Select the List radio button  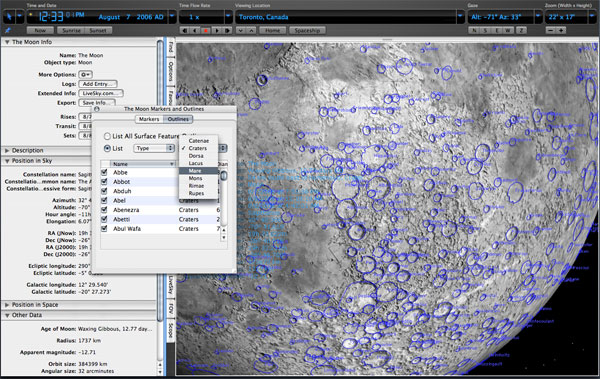[108, 149]
